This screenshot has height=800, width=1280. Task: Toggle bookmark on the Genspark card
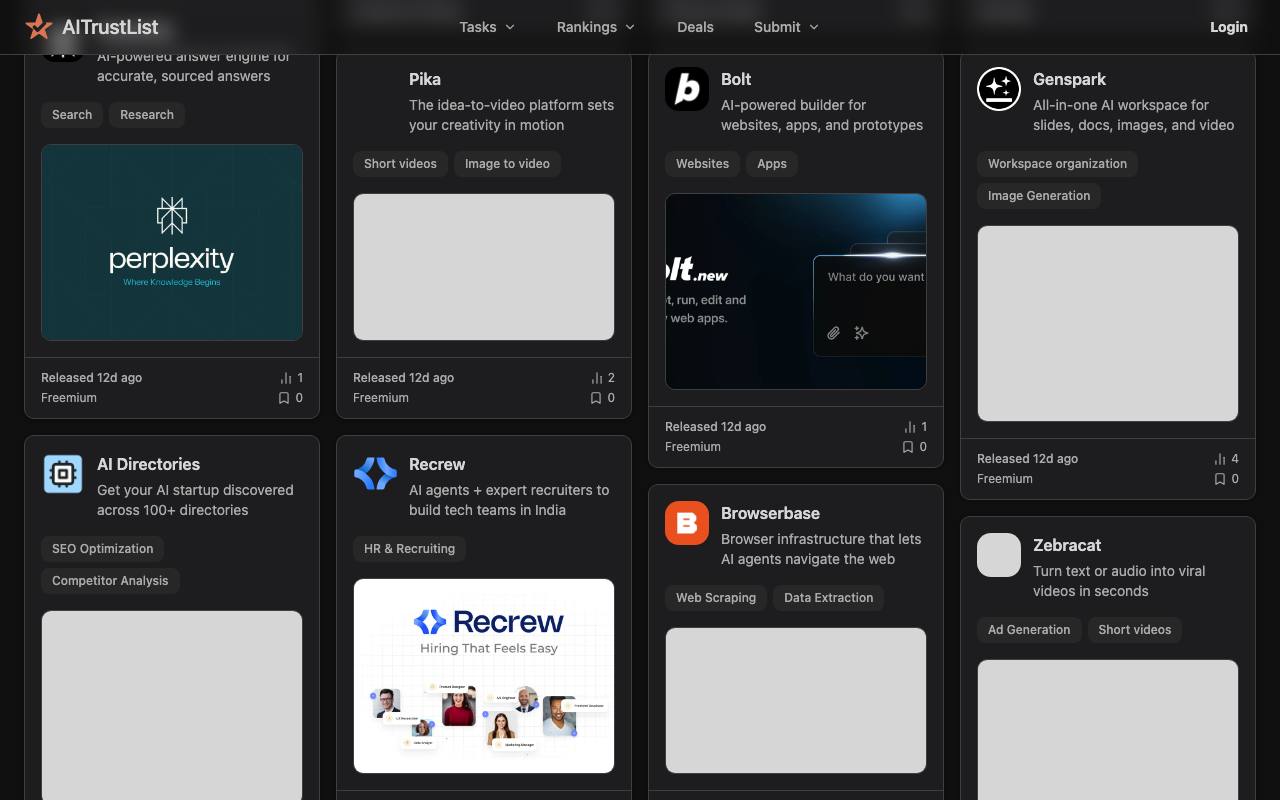pyautogui.click(x=1220, y=479)
